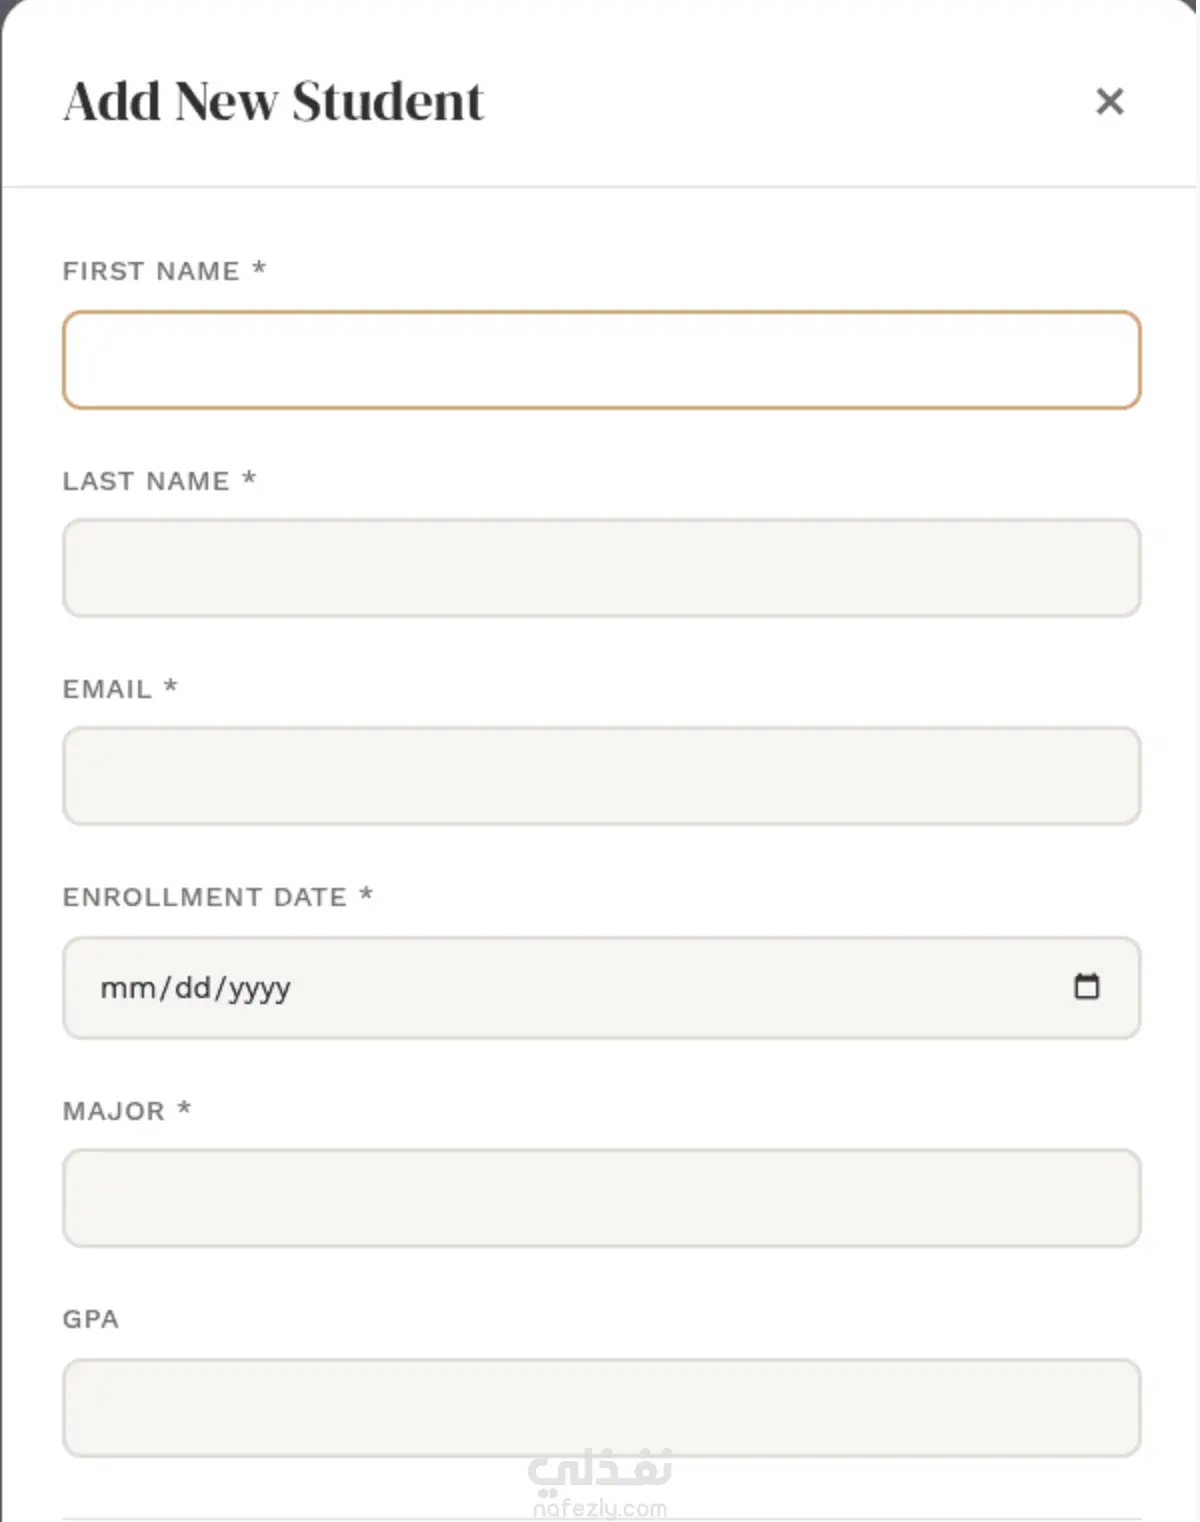Select the year segment of the enrollment date
Image resolution: width=1200 pixels, height=1522 pixels.
tap(260, 989)
